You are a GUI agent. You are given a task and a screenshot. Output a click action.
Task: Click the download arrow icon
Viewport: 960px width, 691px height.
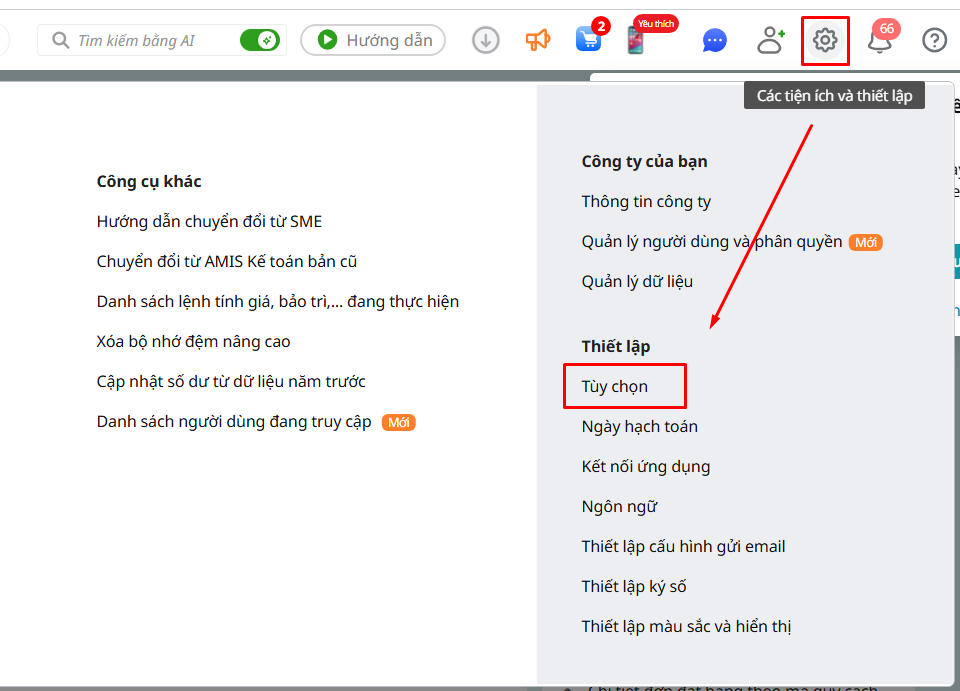coord(486,40)
